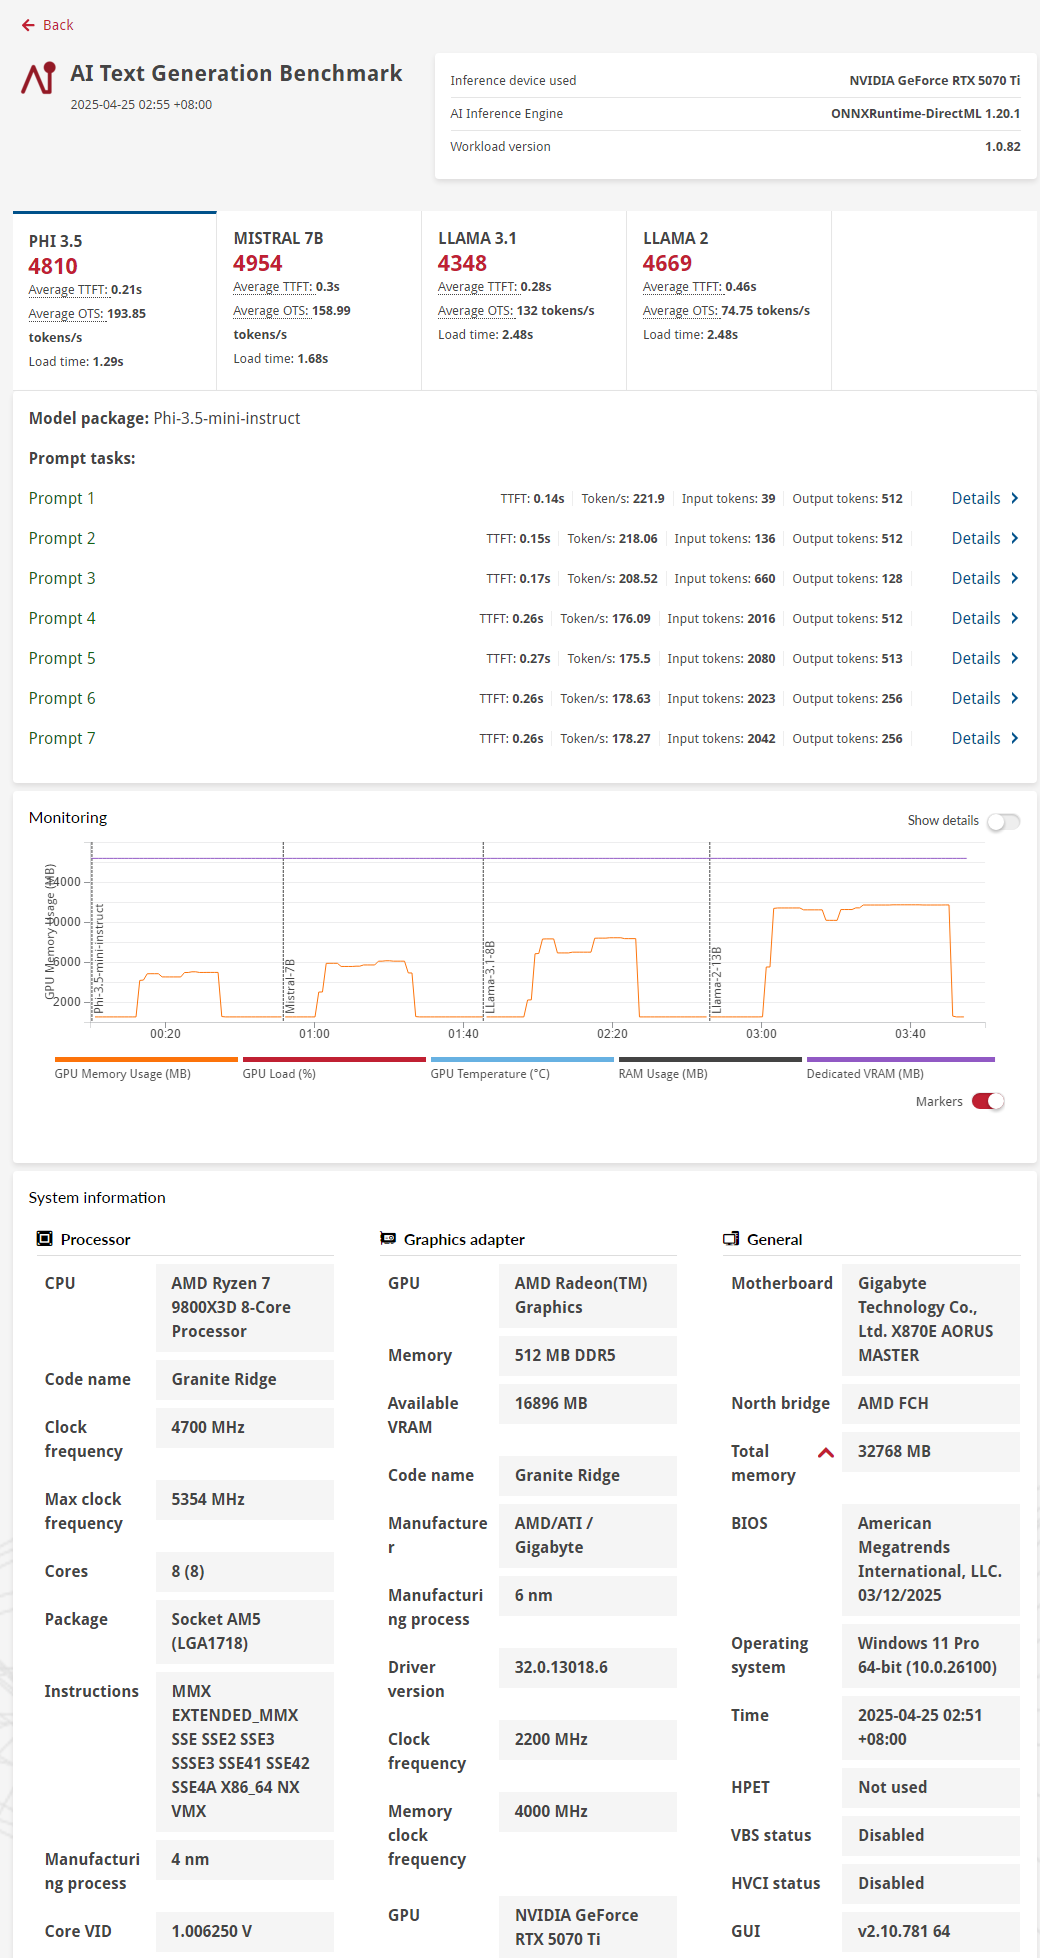Viewport: 1040px width, 1958px height.
Task: Click the Graphics adapter section icon
Action: [388, 1239]
